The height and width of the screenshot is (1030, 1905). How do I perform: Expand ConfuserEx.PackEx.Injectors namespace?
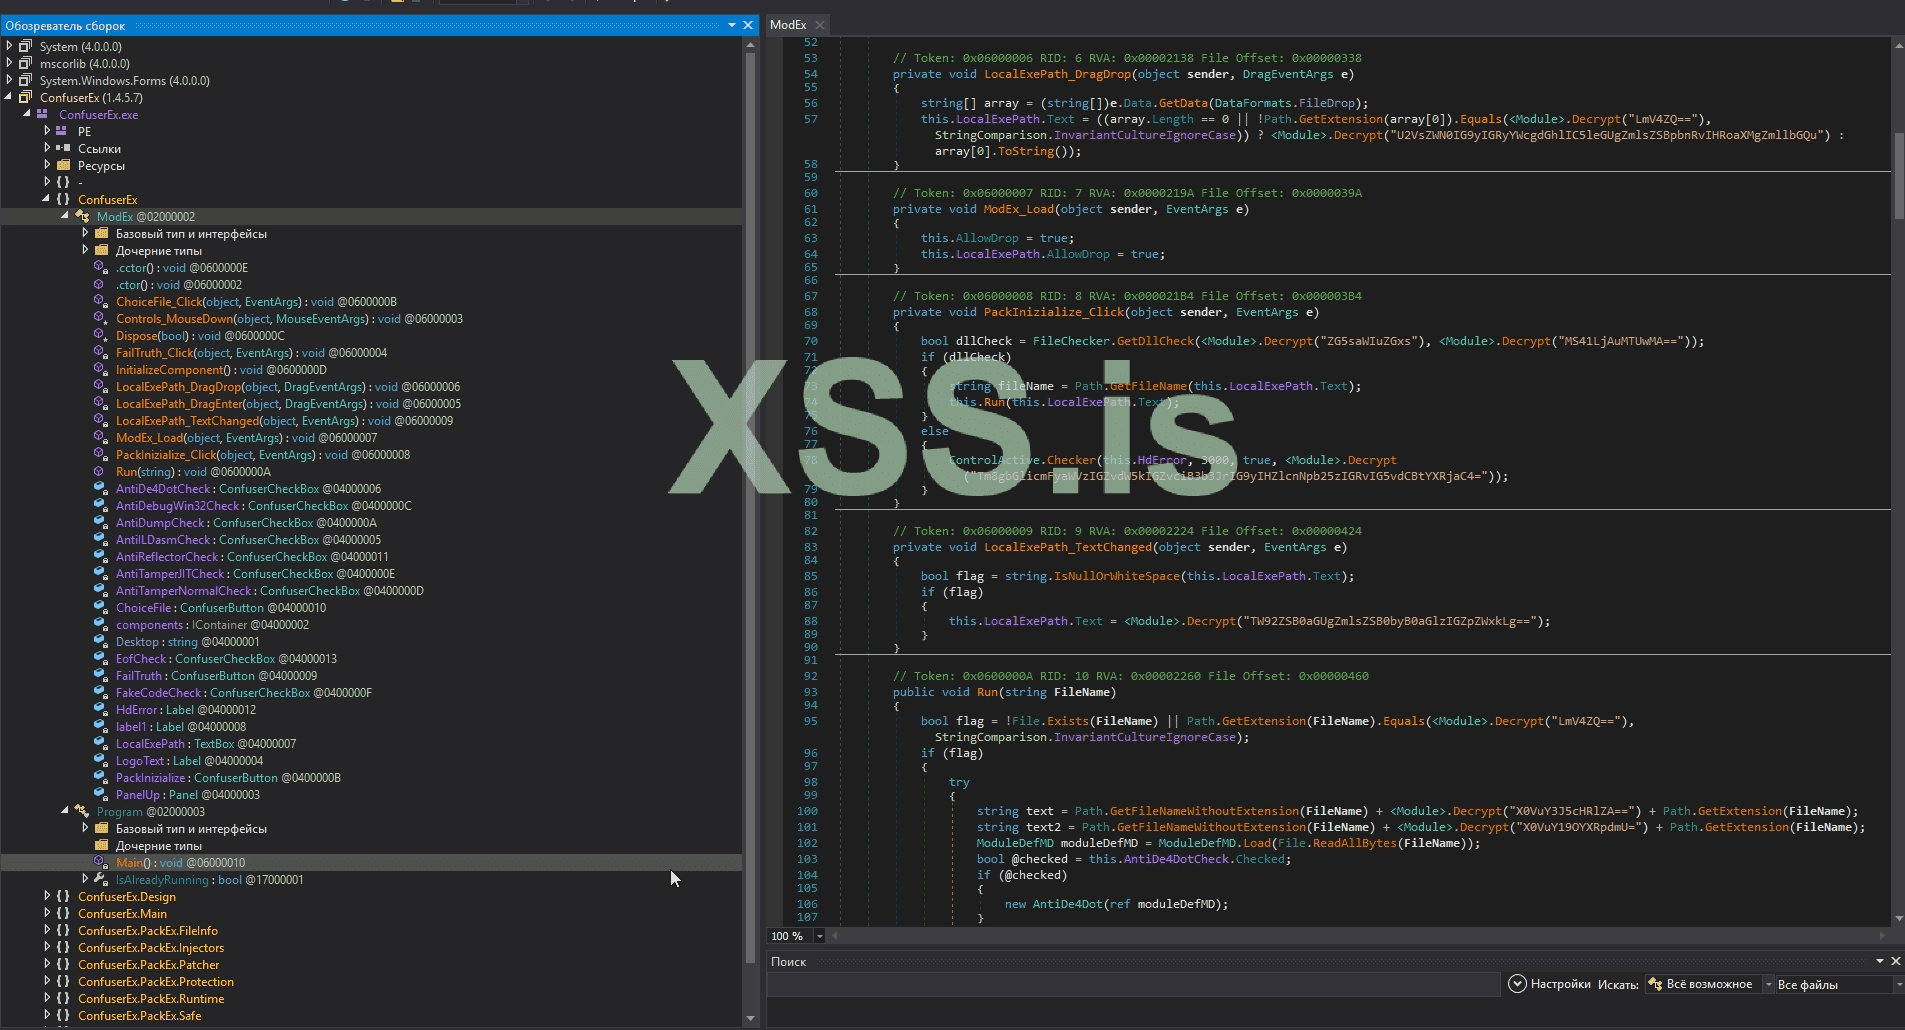(47, 947)
